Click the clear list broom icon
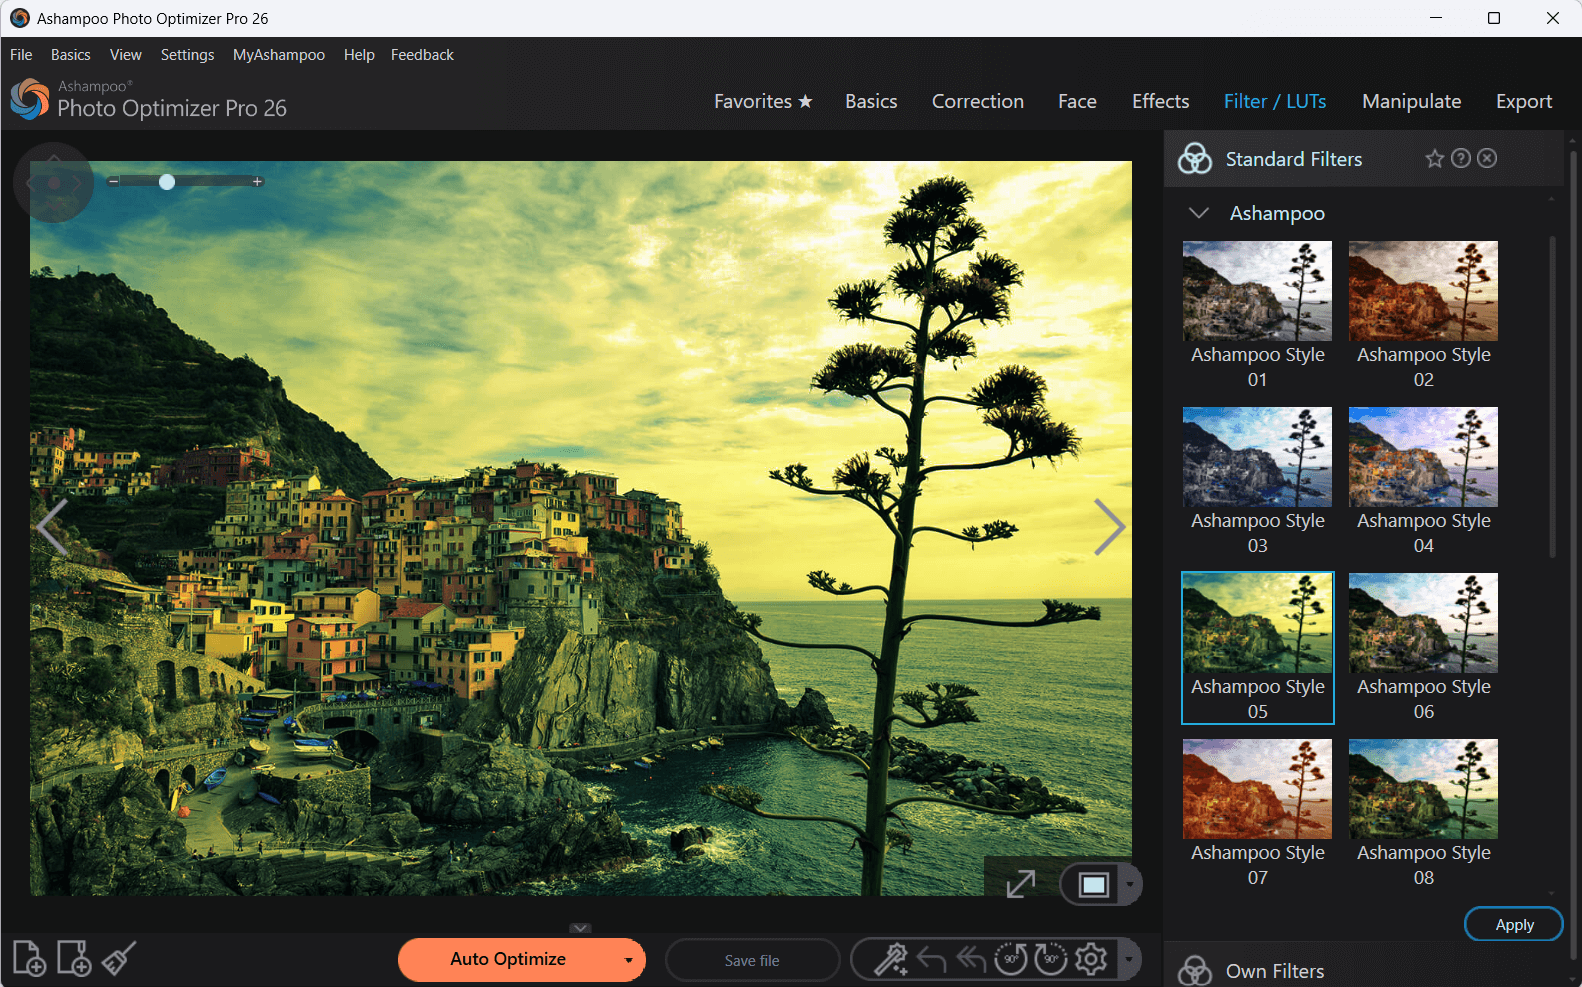The height and width of the screenshot is (987, 1582). coord(119,958)
